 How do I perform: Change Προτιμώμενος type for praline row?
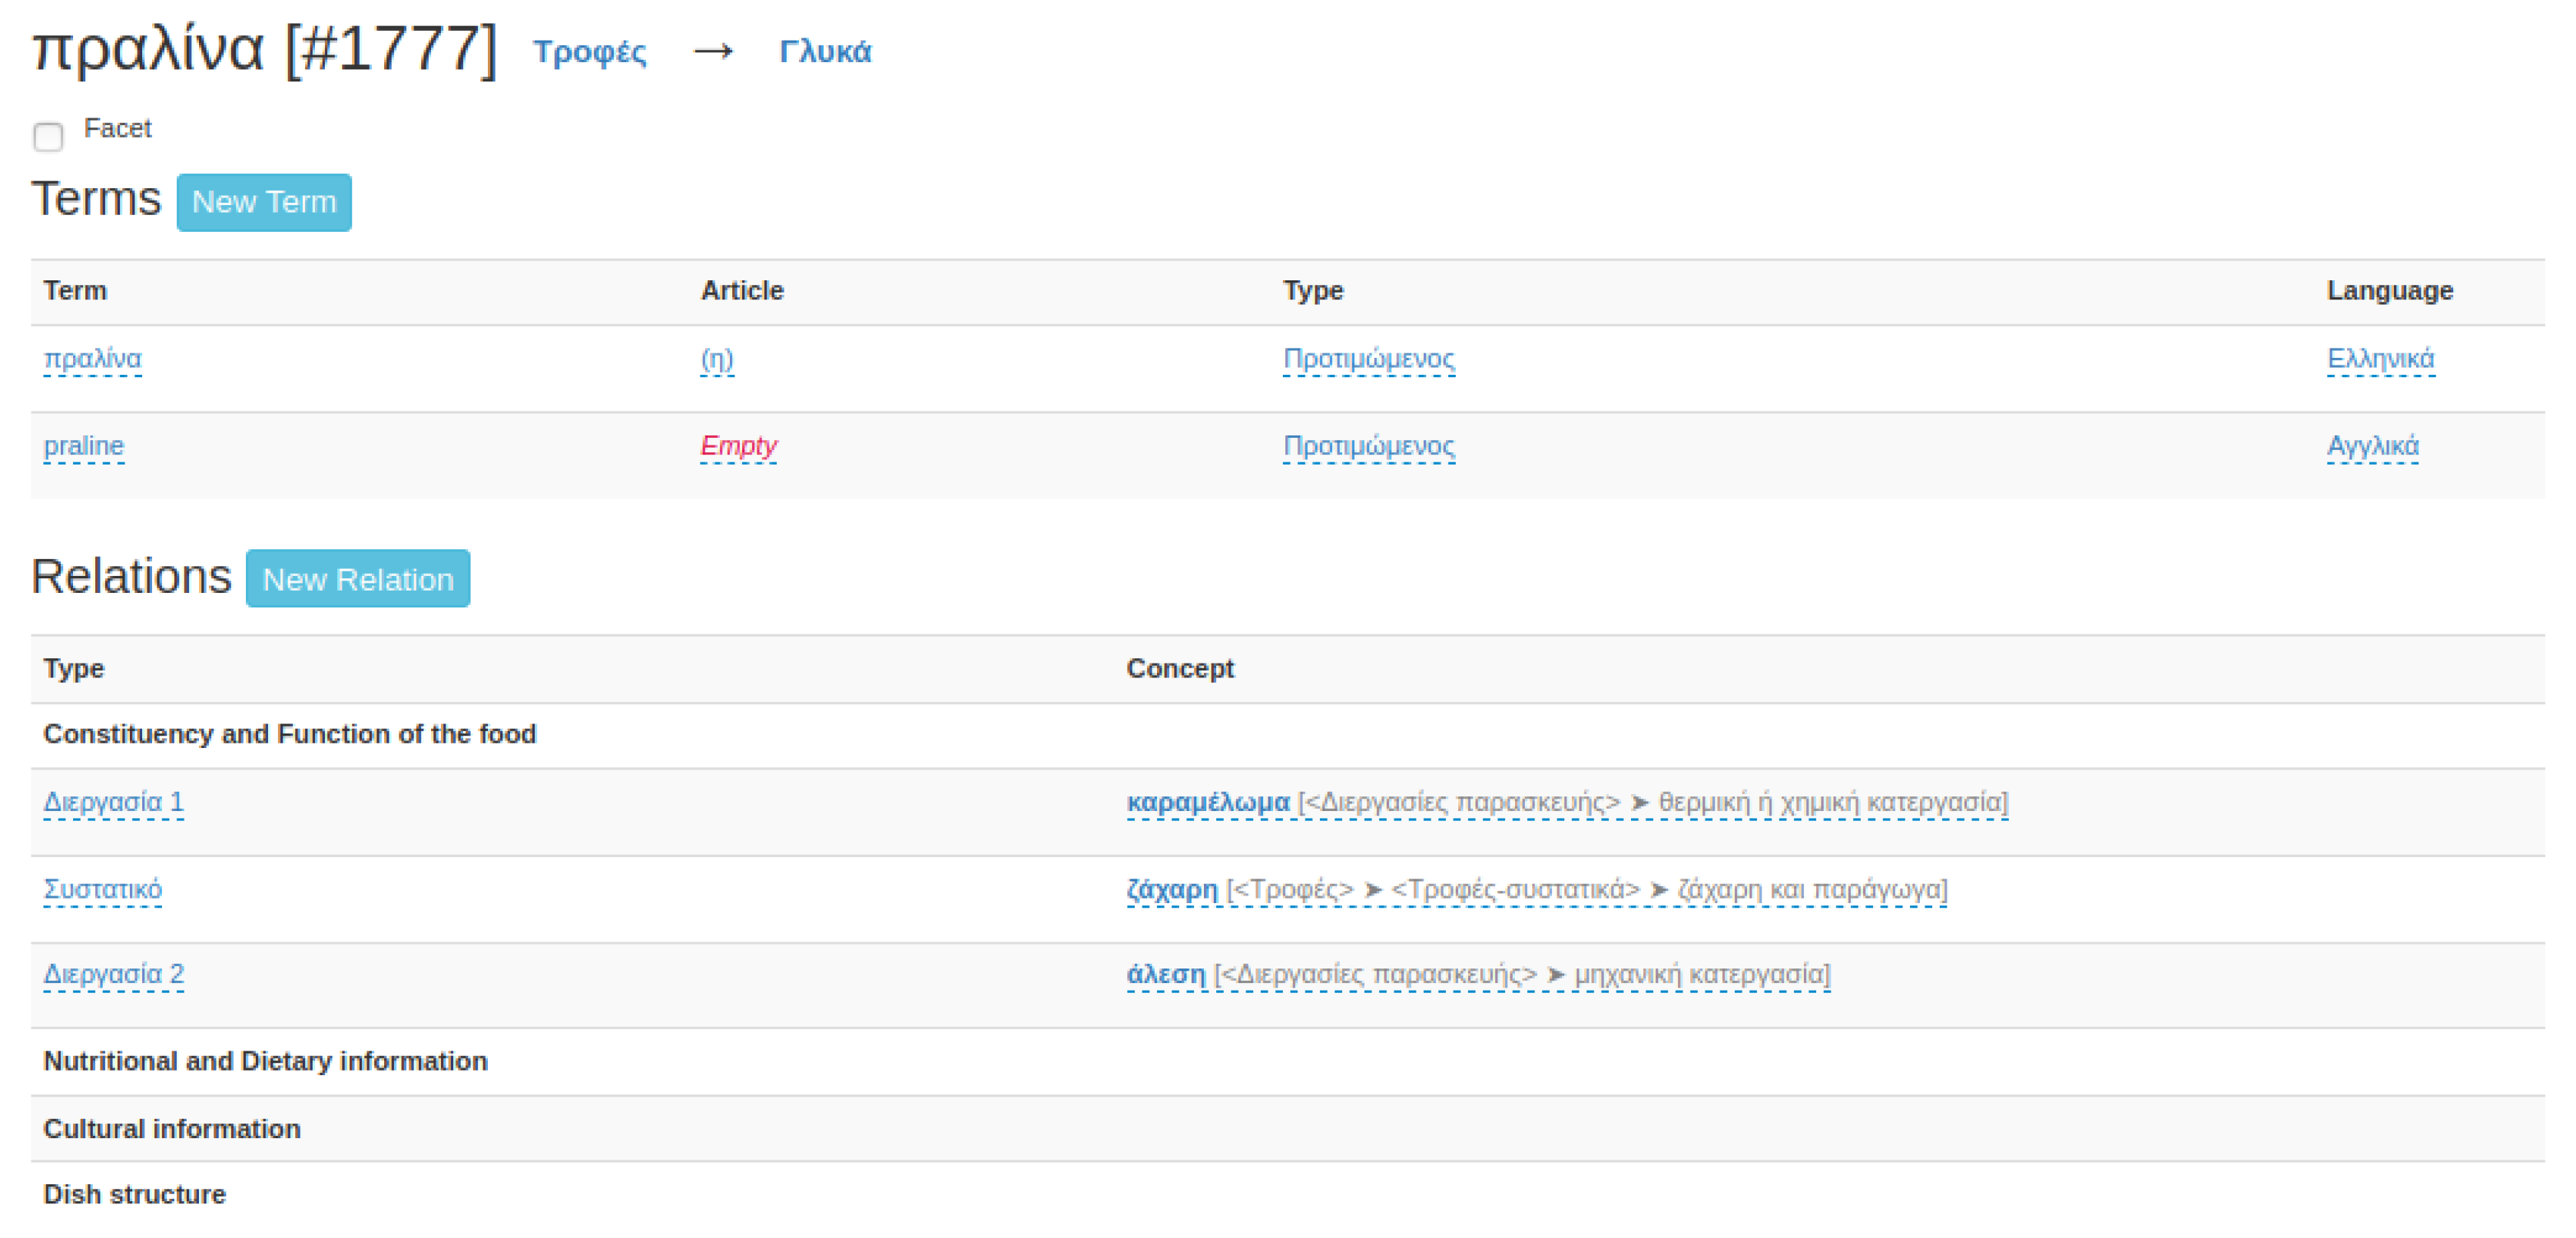click(1368, 446)
